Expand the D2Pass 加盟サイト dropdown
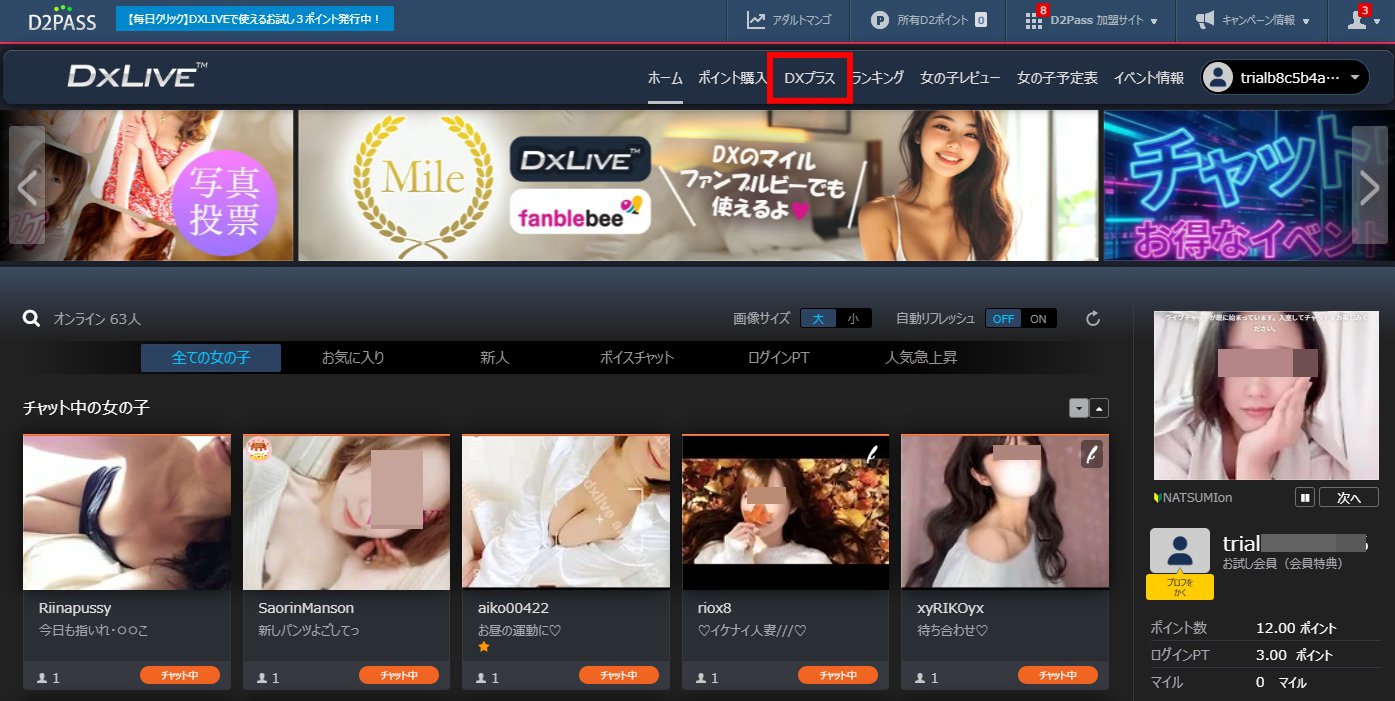The width and height of the screenshot is (1395, 701). click(1093, 20)
